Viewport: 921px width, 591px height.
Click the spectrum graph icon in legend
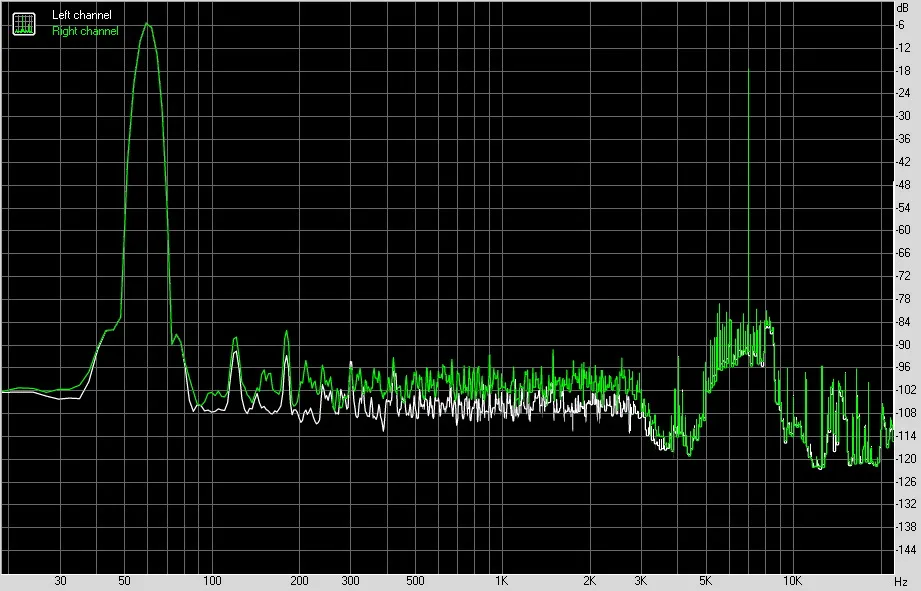pos(24,23)
